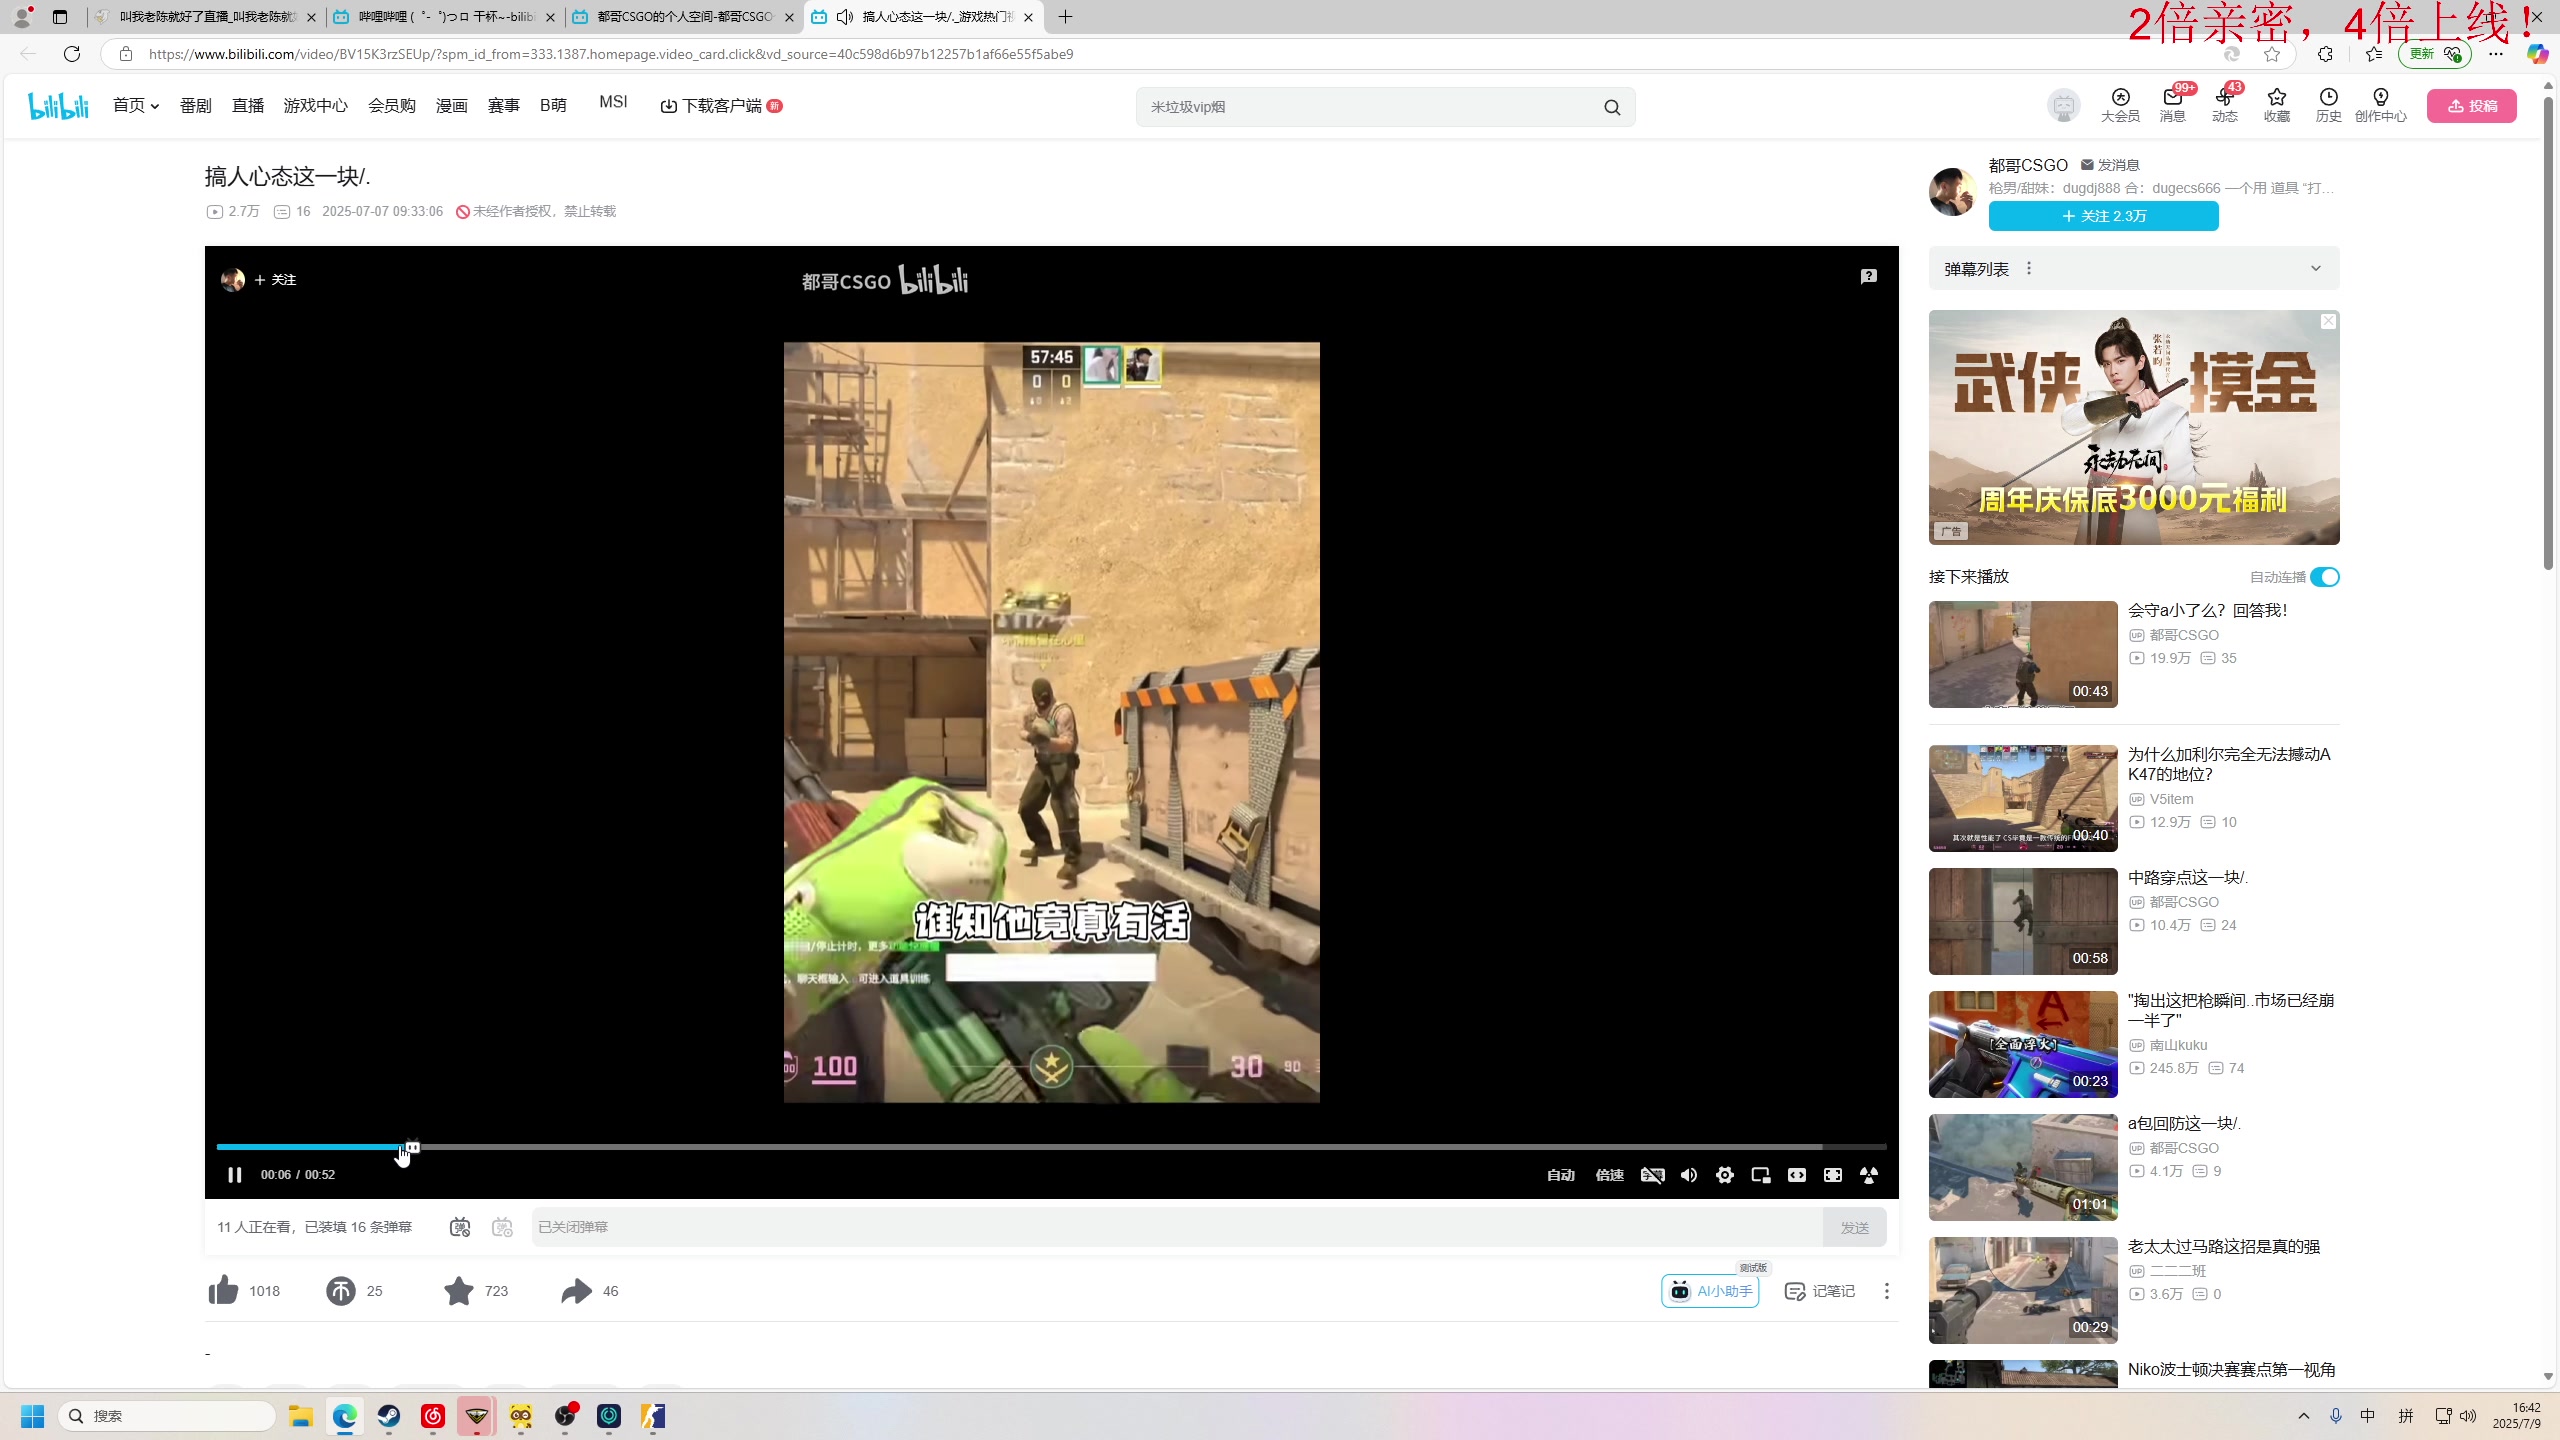Open video settings gear in player

click(x=1724, y=1175)
